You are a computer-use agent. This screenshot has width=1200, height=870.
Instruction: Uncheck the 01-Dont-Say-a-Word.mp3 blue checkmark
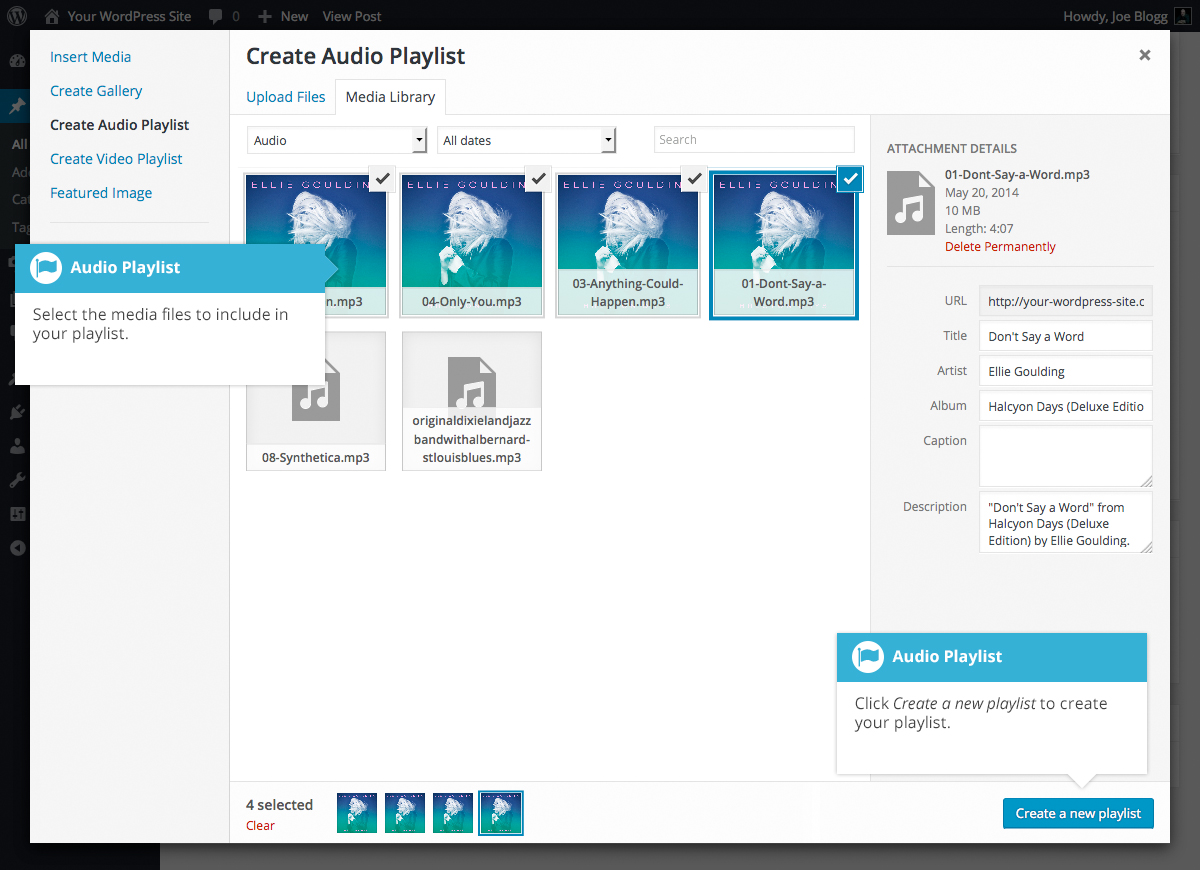pyautogui.click(x=850, y=179)
